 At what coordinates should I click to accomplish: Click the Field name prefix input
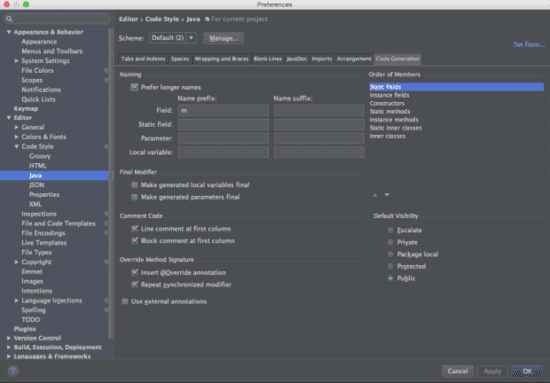pos(223,110)
